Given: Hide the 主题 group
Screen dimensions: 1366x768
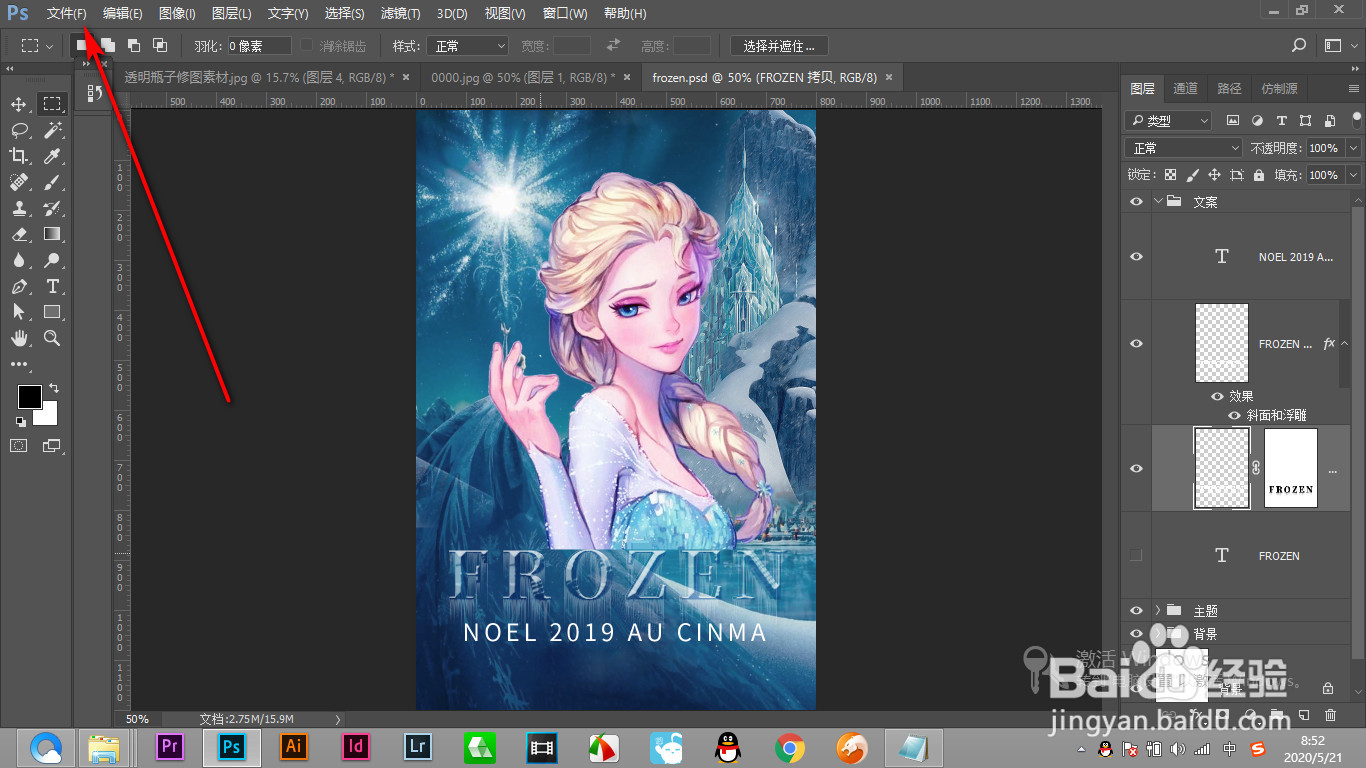Looking at the screenshot, I should pyautogui.click(x=1136, y=610).
